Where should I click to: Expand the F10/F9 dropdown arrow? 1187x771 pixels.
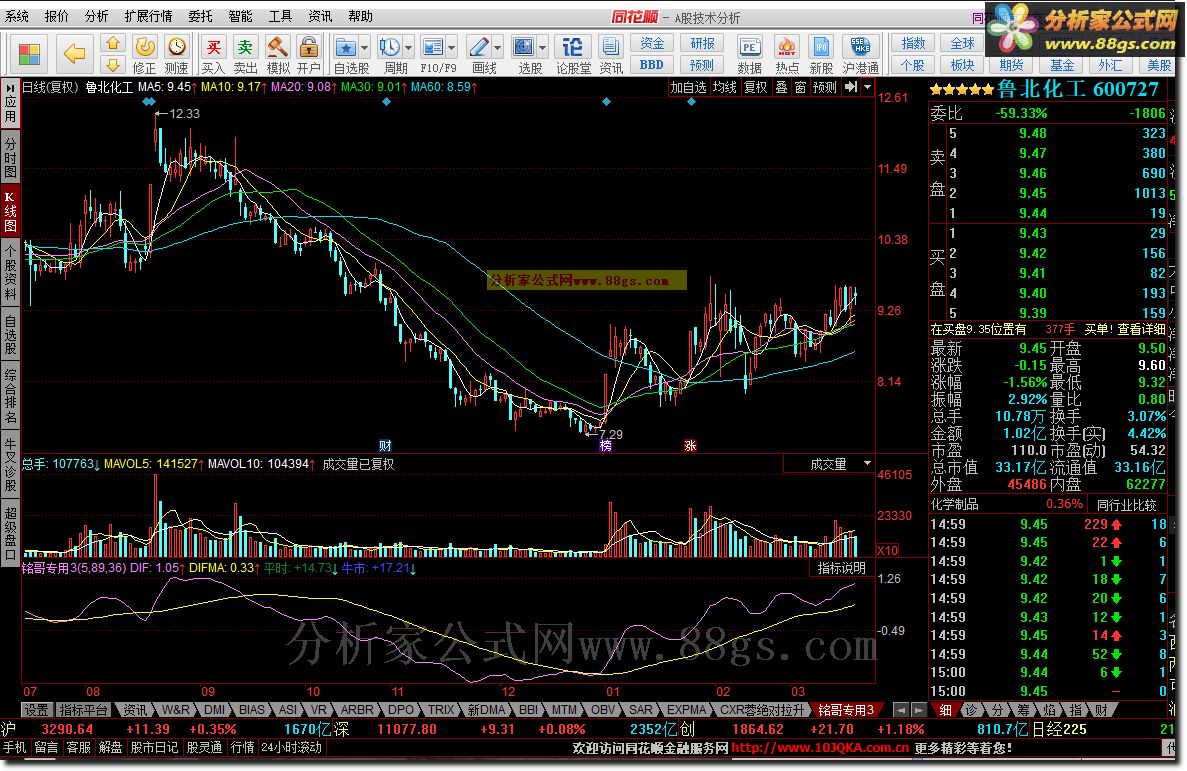(452, 48)
